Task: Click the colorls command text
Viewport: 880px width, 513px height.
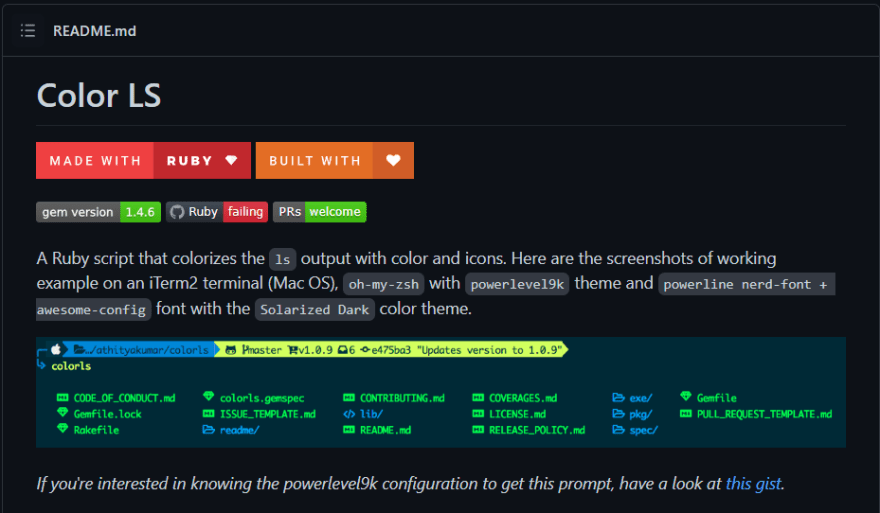Action: pyautogui.click(x=71, y=366)
